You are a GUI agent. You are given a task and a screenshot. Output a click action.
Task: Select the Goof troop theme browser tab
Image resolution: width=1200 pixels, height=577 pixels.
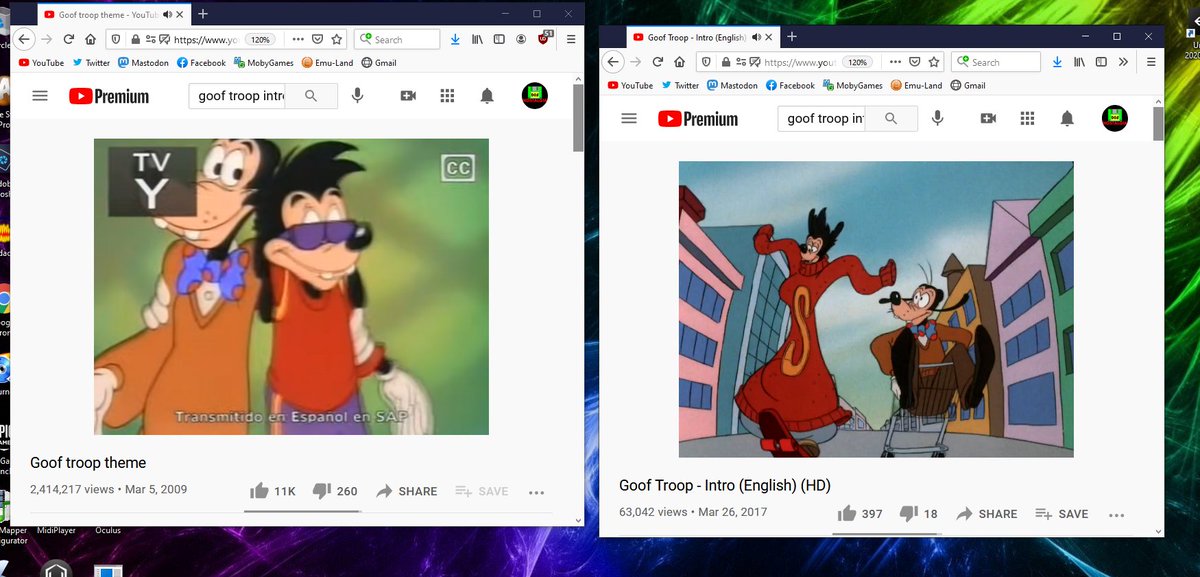[x=113, y=14]
